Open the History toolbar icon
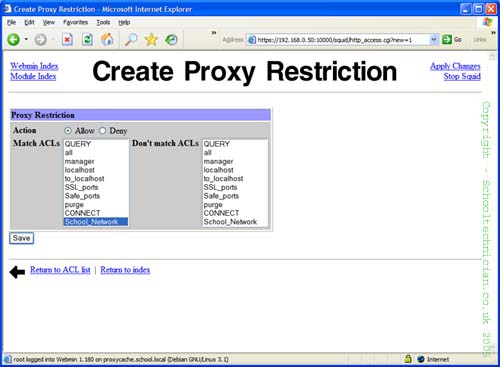500x367 pixels. (171, 40)
